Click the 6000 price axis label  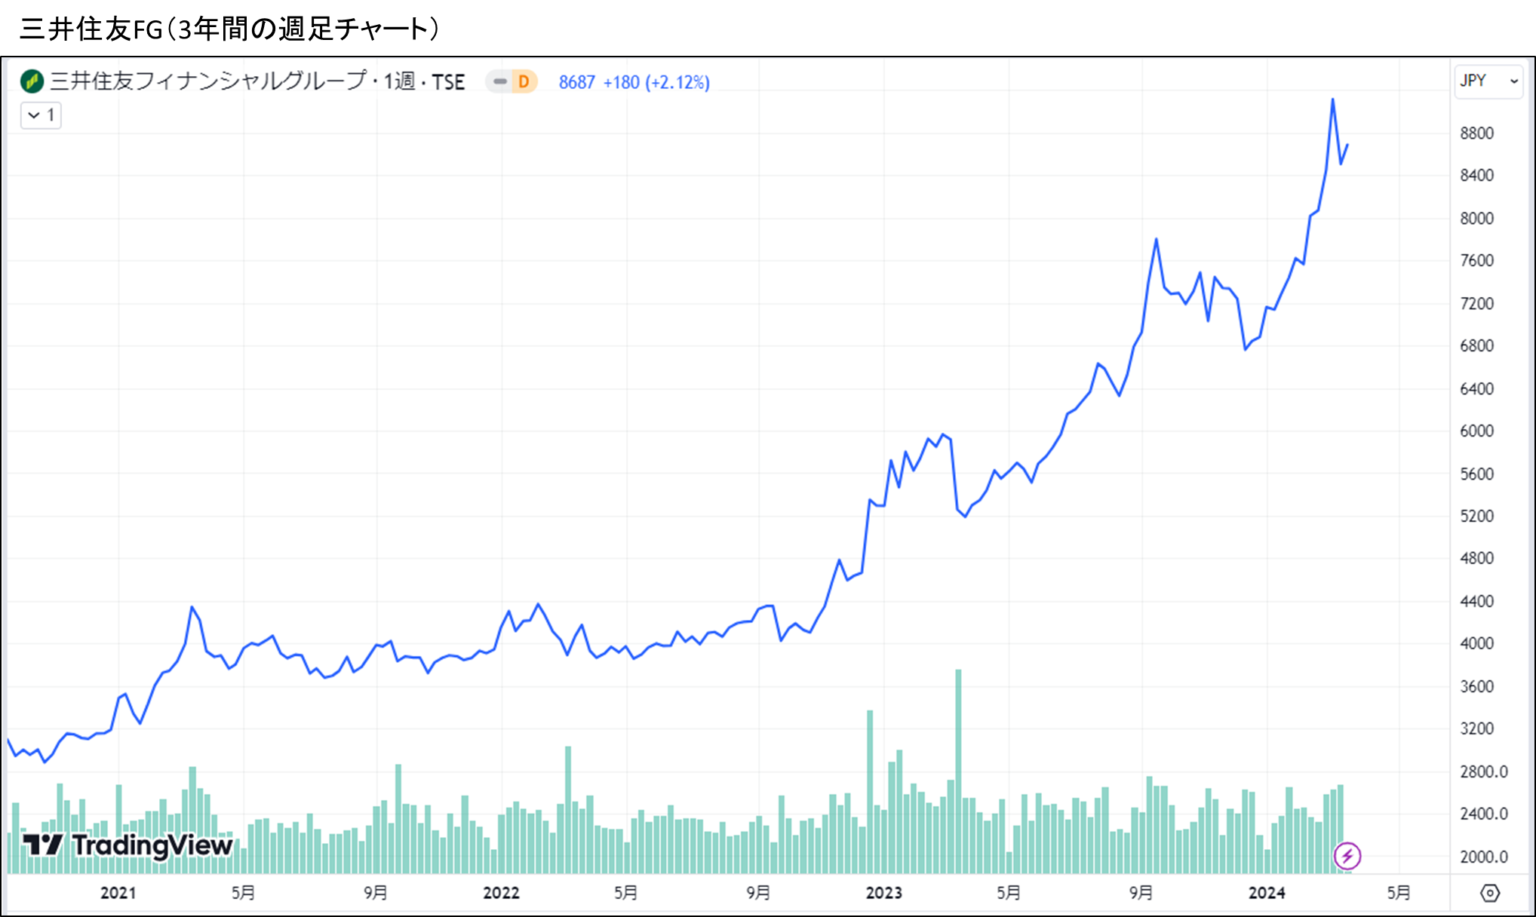click(x=1477, y=431)
